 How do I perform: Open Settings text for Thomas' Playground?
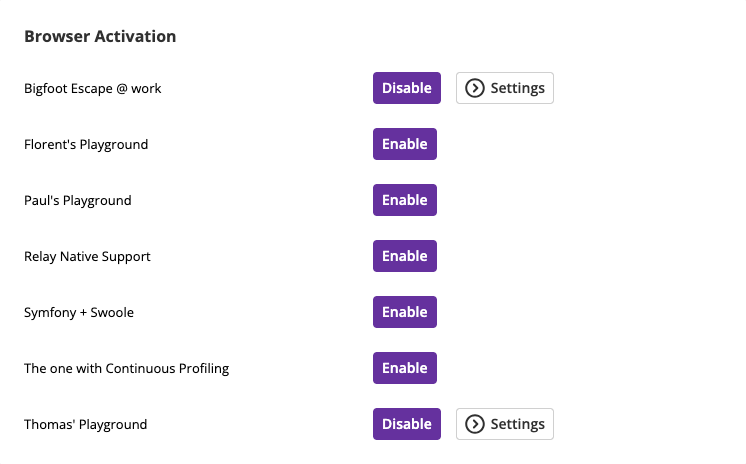[518, 425]
